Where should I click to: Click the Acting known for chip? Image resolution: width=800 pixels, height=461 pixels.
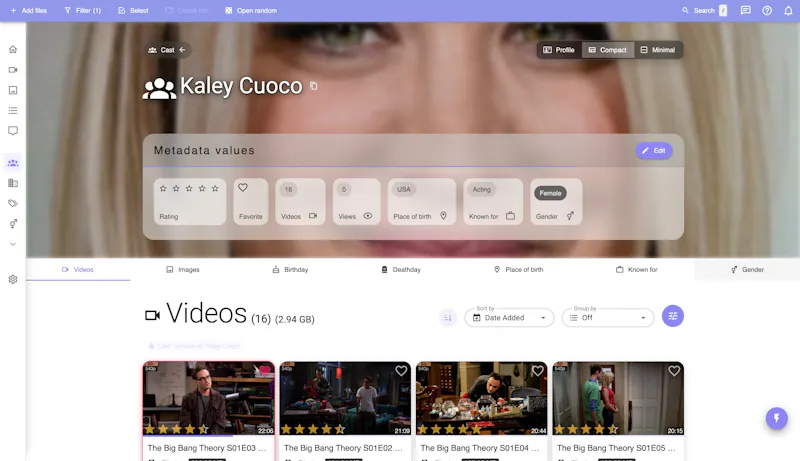coord(482,190)
